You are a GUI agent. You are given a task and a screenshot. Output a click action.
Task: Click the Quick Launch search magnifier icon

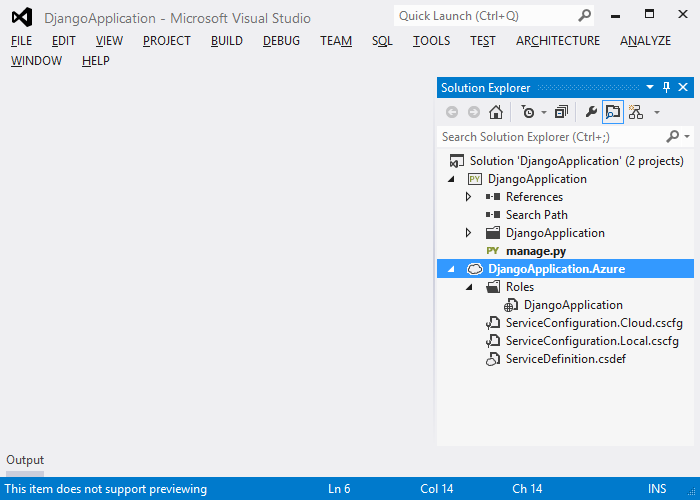click(584, 16)
